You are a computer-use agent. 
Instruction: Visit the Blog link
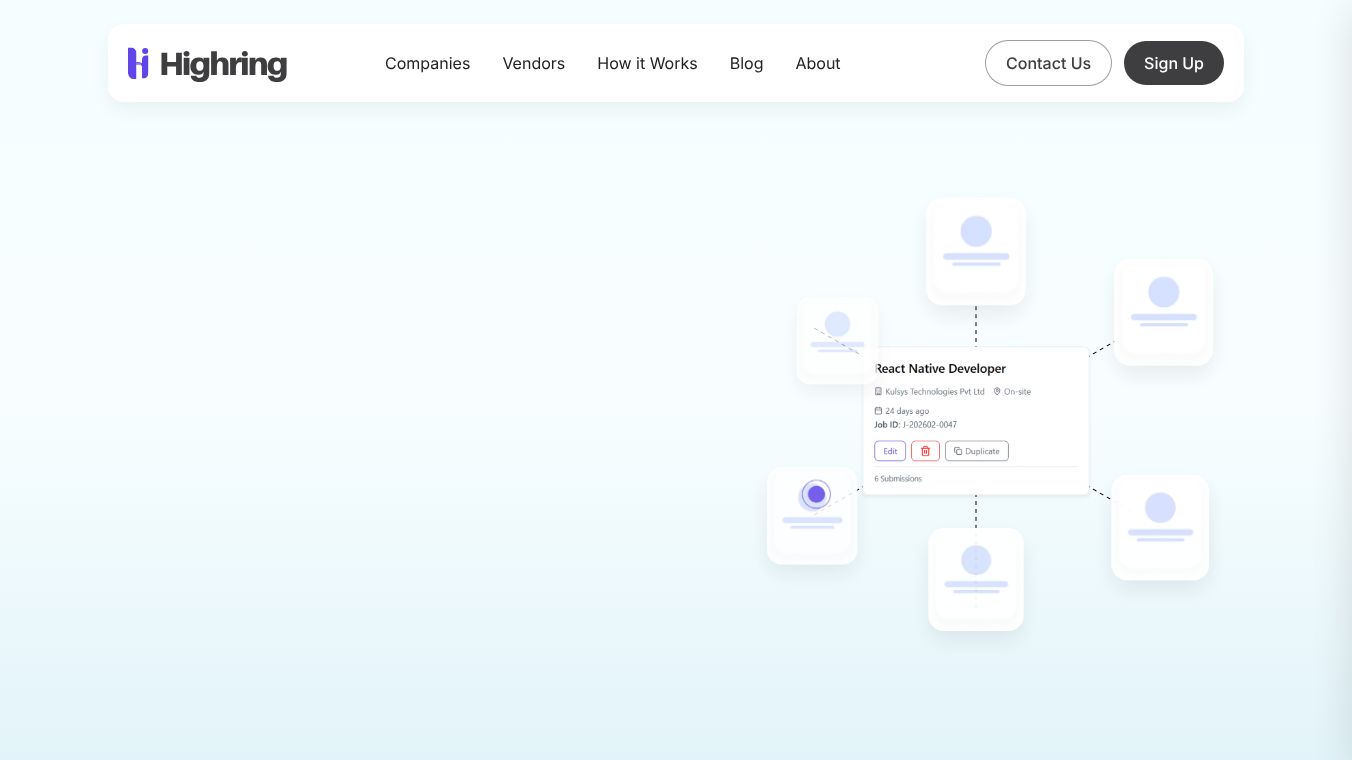[747, 63]
